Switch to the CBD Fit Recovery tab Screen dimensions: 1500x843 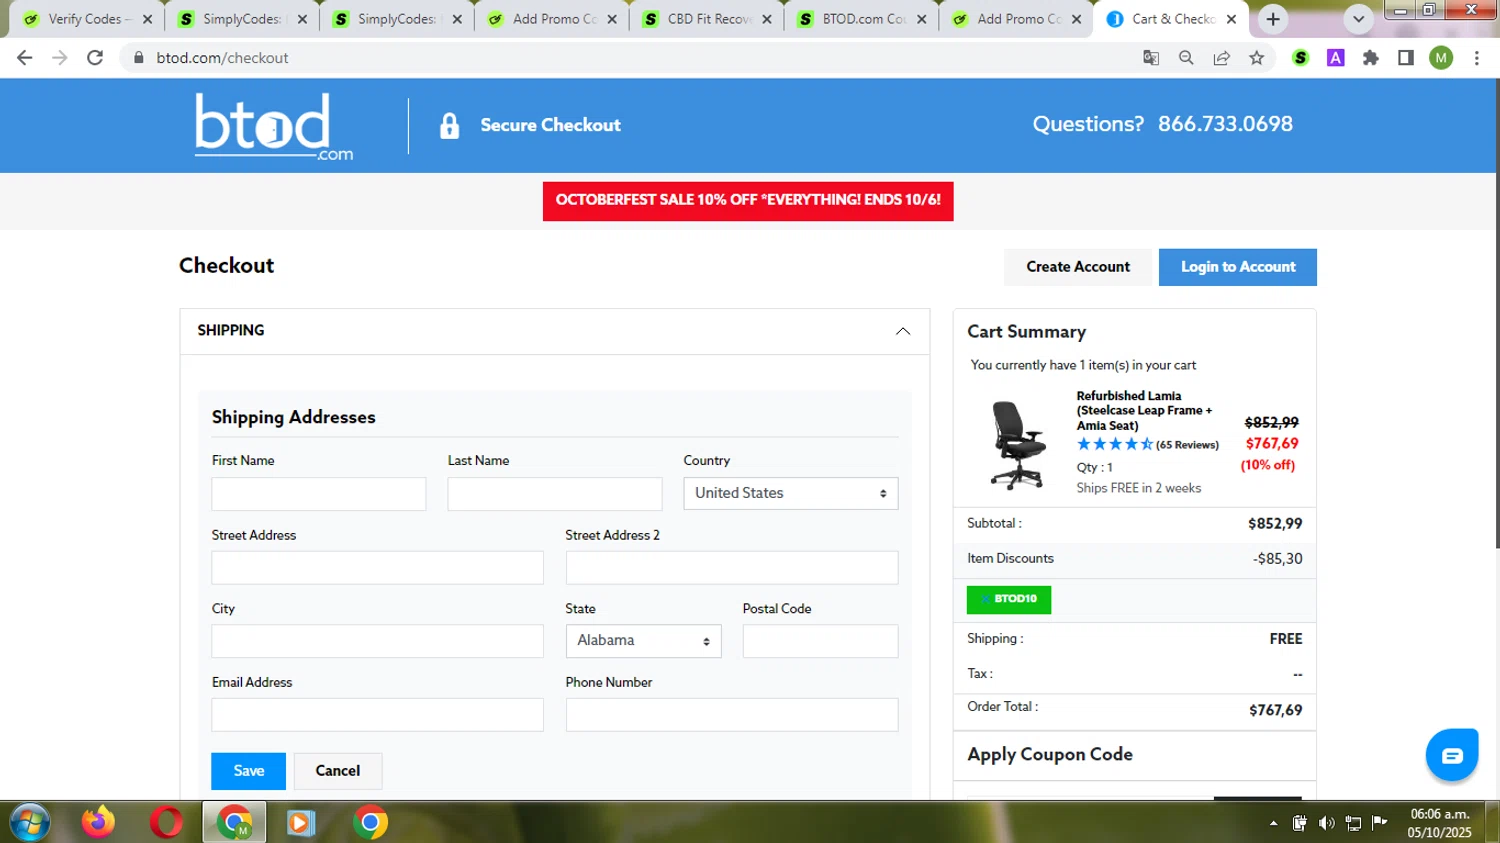[x=709, y=19]
